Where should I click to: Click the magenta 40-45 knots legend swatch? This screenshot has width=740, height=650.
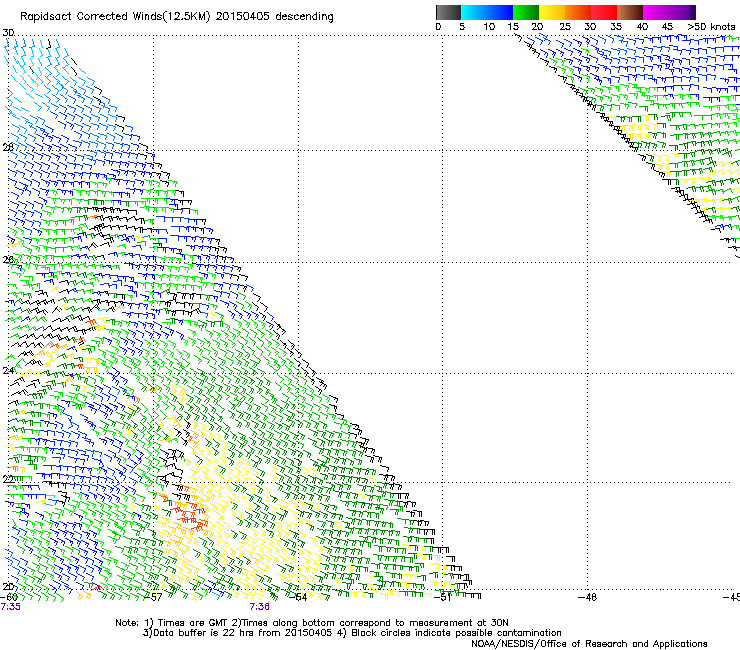(656, 12)
